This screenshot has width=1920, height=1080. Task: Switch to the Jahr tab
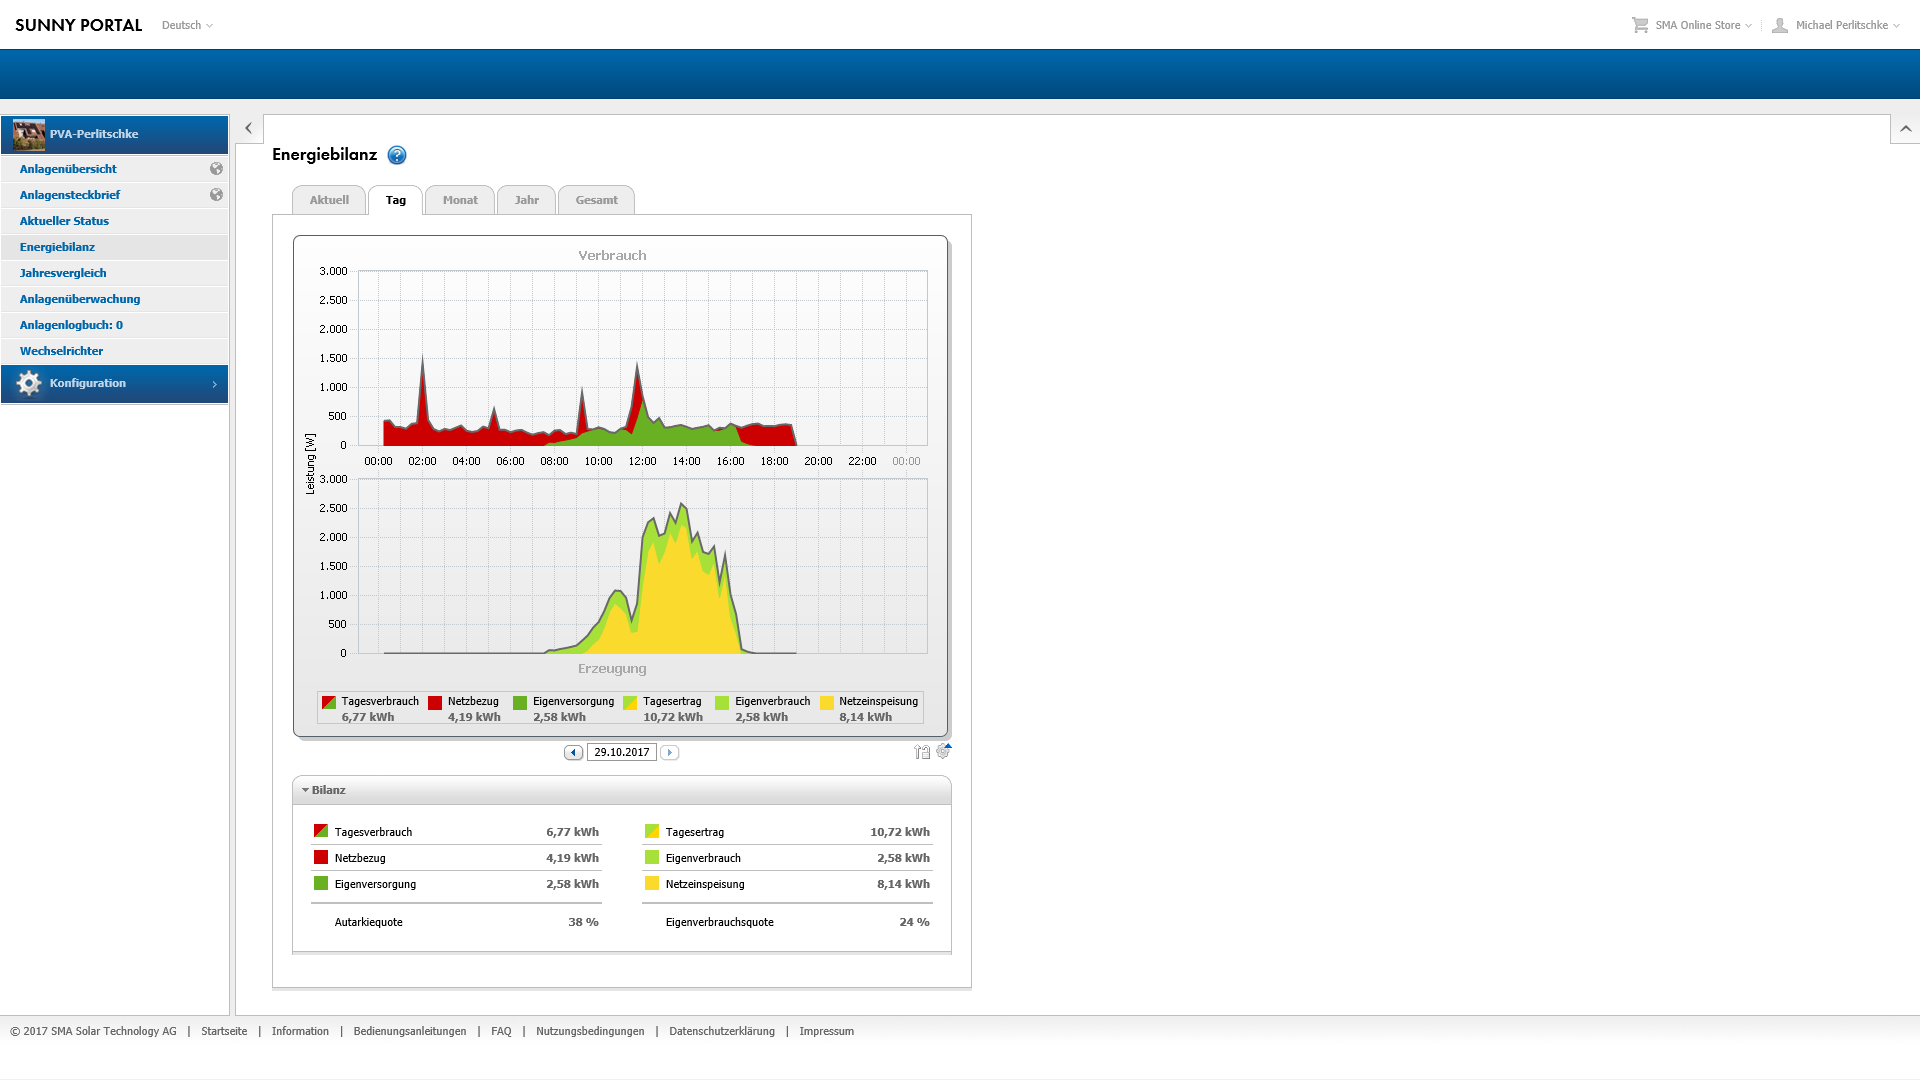(526, 200)
